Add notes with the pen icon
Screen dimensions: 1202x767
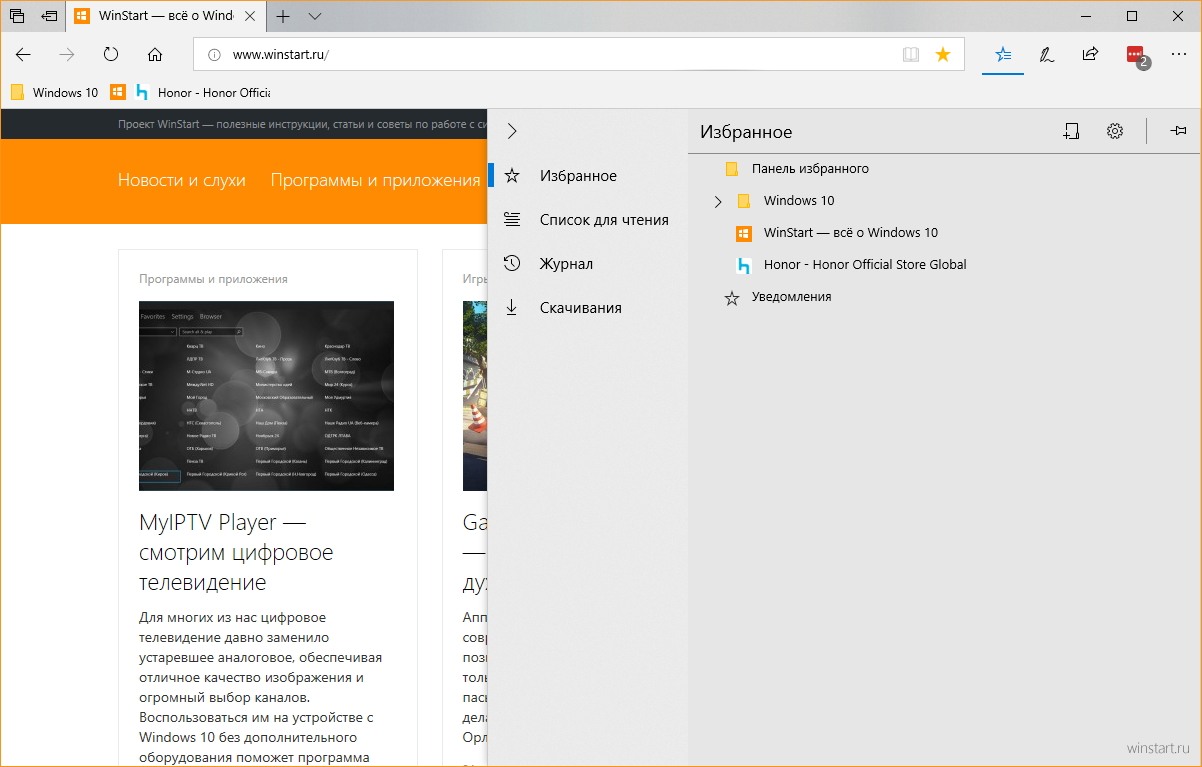point(1047,55)
